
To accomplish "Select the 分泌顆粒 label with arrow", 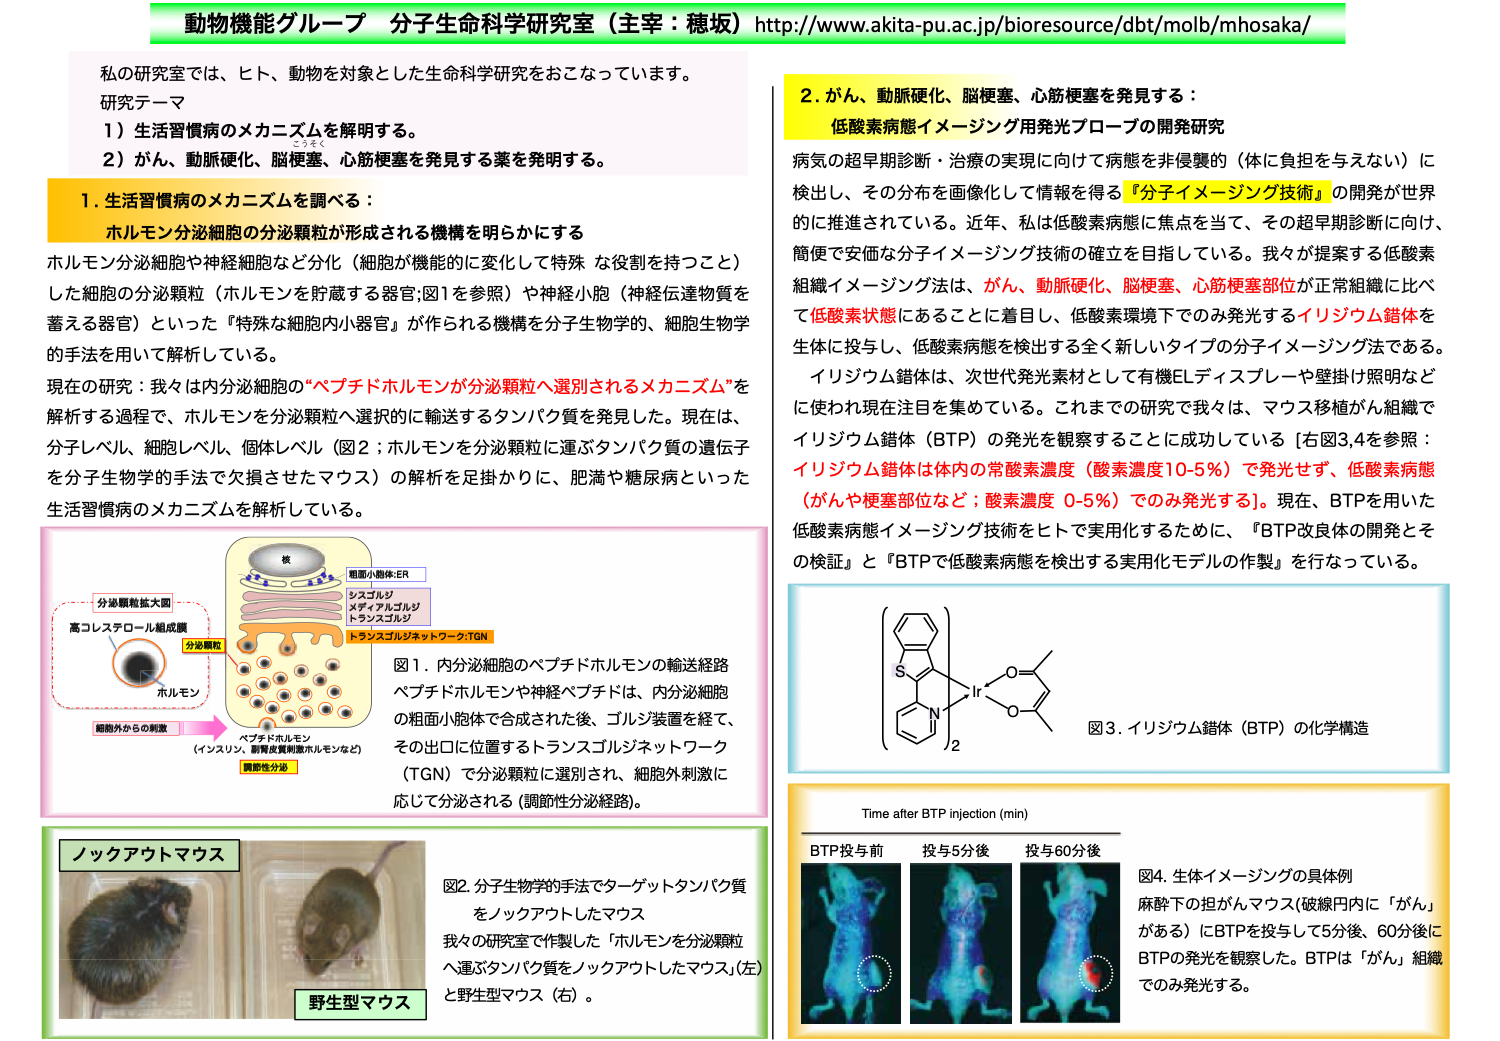I will pyautogui.click(x=203, y=646).
